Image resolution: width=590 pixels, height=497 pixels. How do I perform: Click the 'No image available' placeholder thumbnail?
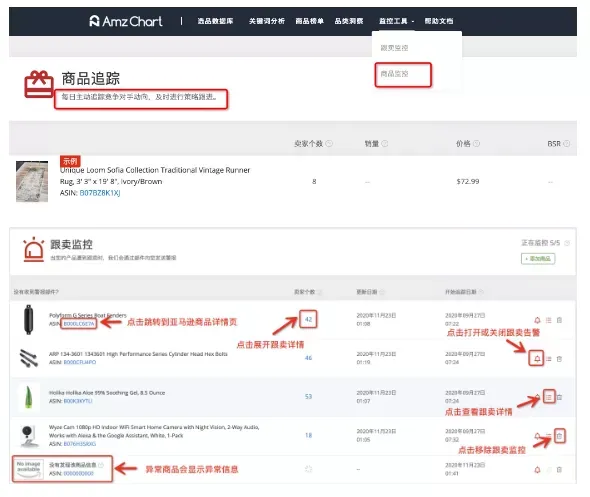coord(29,469)
